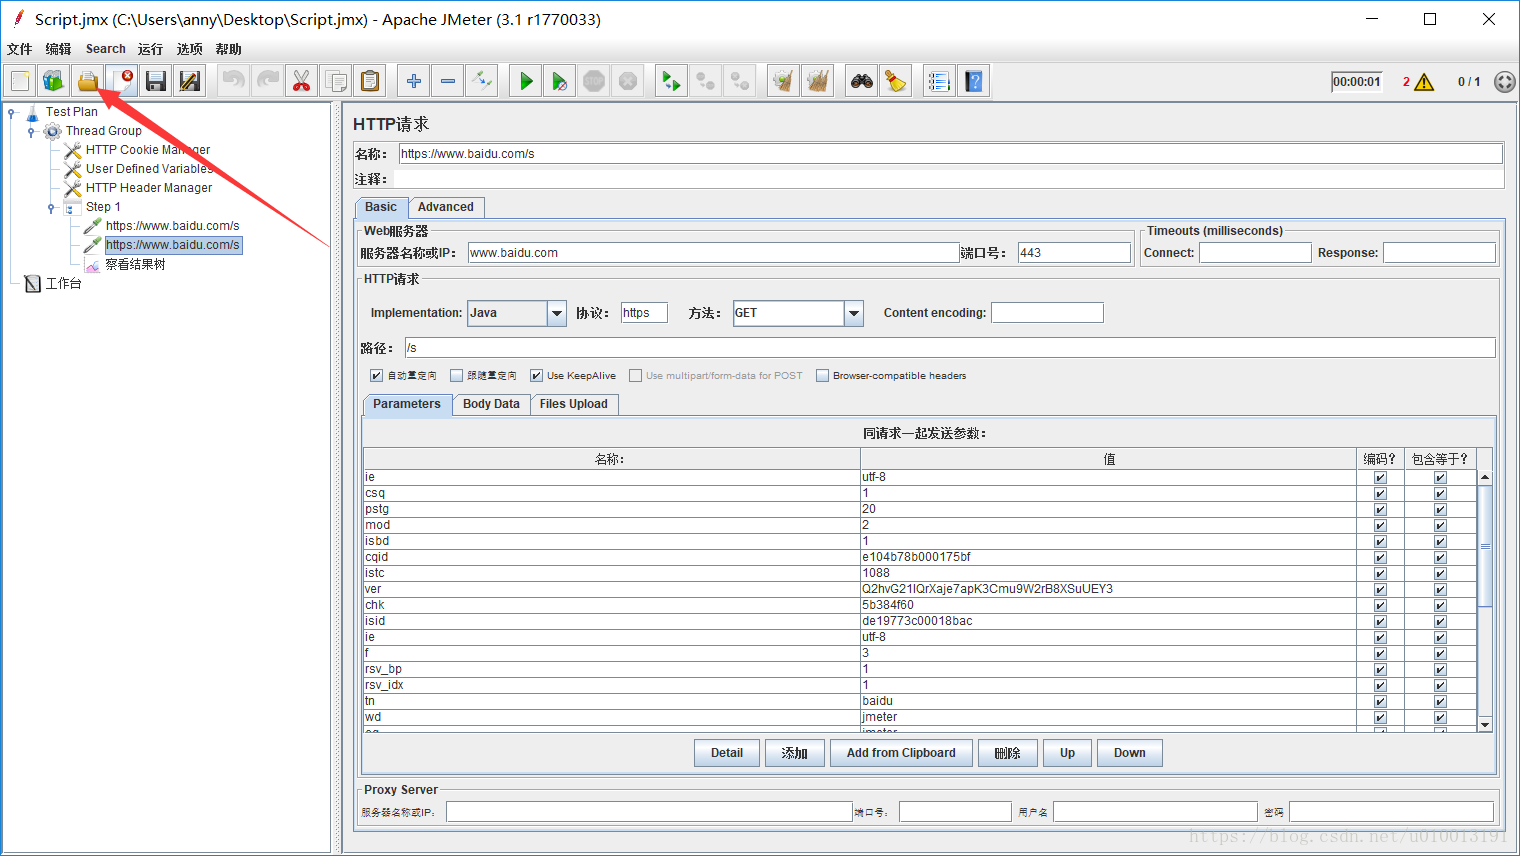This screenshot has width=1520, height=856.
Task: Click the Reset search icon
Action: 896,81
